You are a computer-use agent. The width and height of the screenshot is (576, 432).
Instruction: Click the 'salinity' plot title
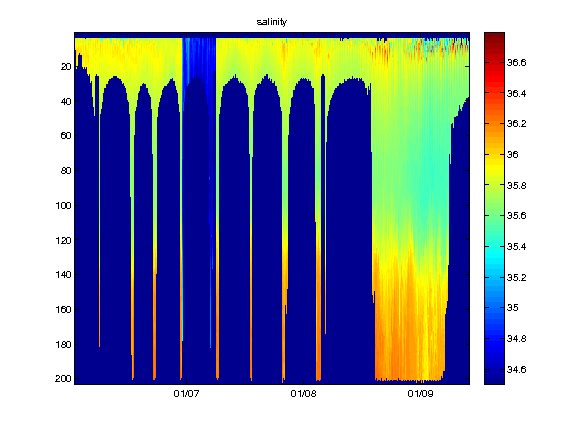[x=271, y=22]
